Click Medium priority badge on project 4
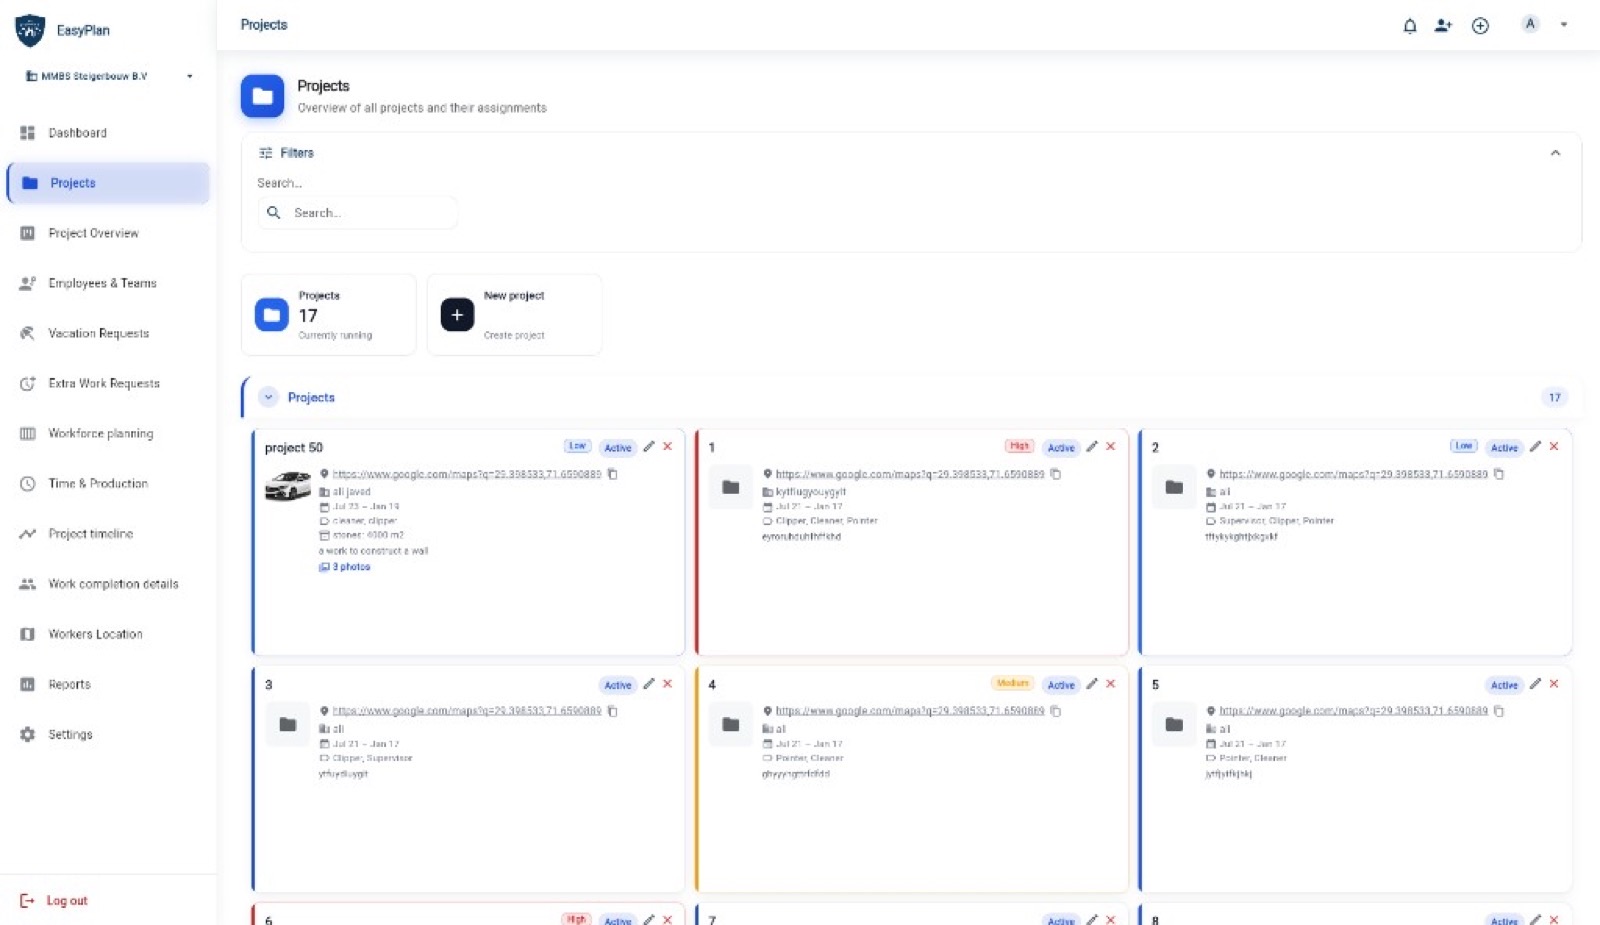Screen dimensions: 1600x925 pyautogui.click(x=1012, y=683)
